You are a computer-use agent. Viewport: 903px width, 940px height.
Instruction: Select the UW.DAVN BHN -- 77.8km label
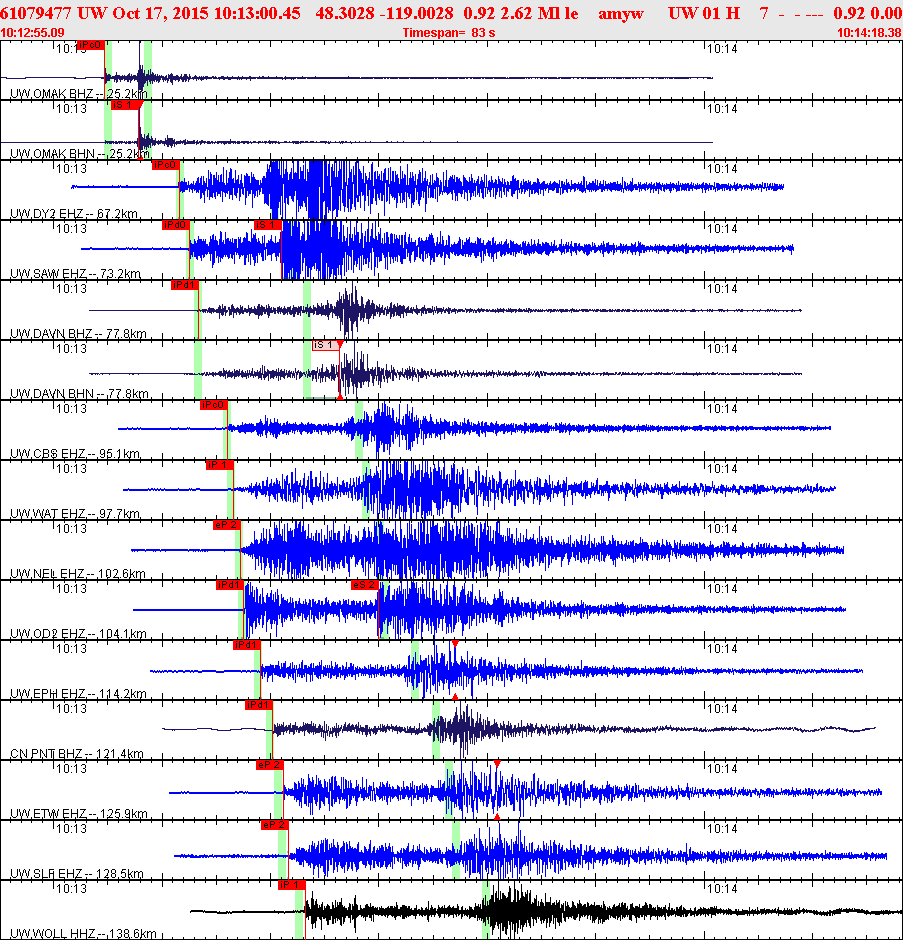79,393
